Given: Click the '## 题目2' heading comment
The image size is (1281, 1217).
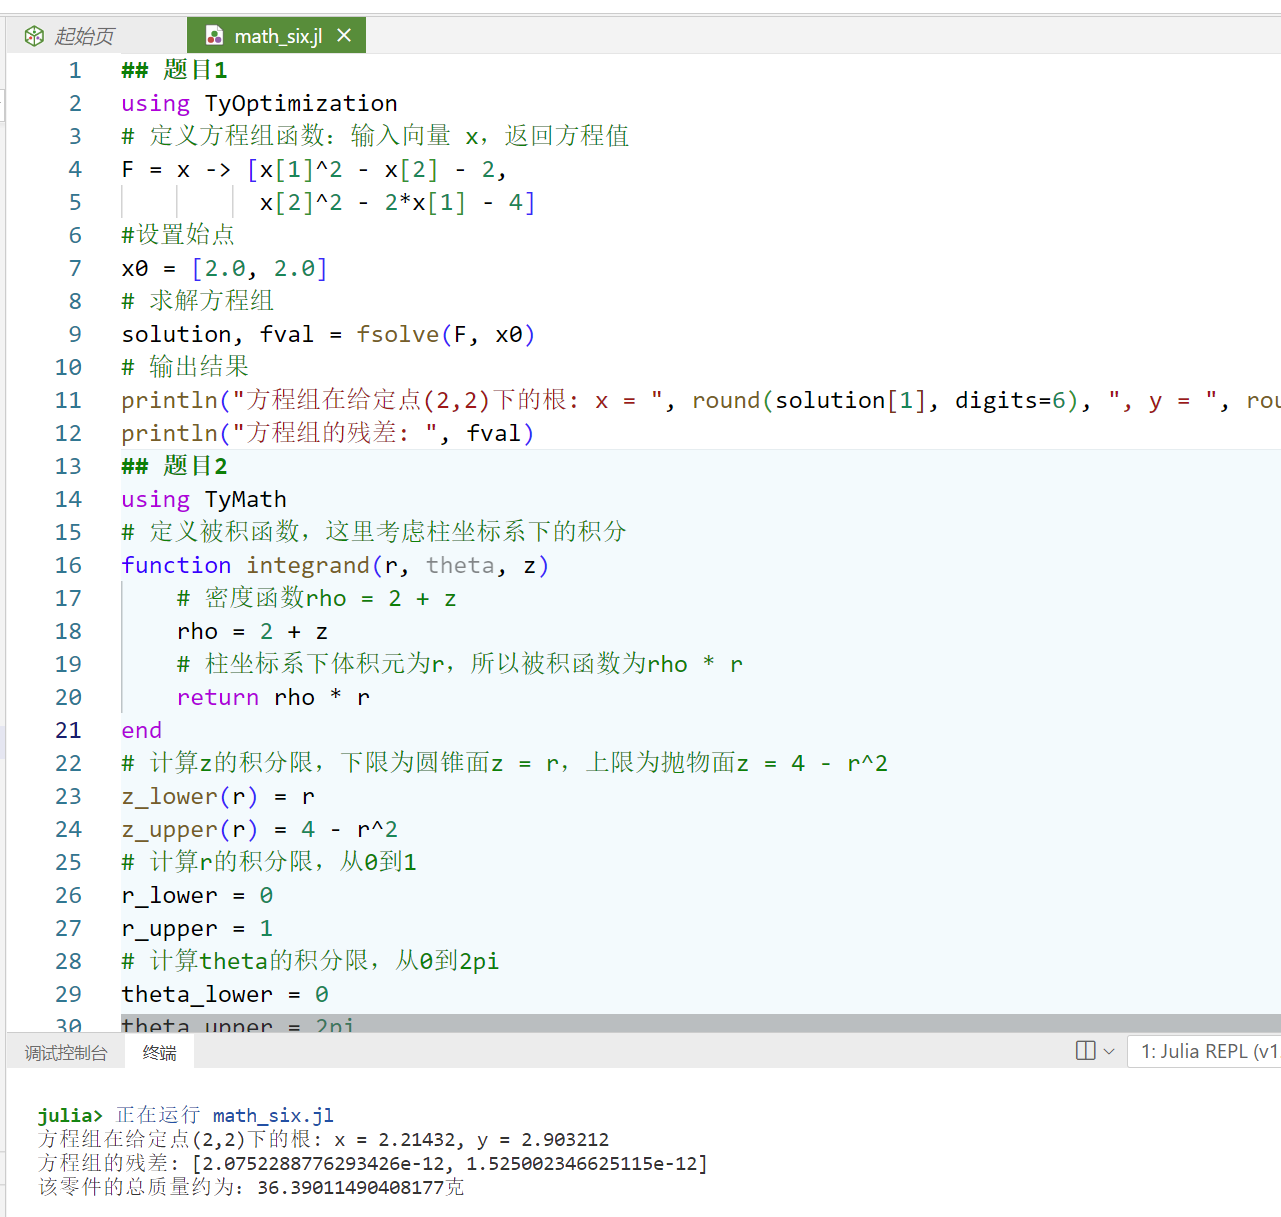Looking at the screenshot, I should (174, 466).
